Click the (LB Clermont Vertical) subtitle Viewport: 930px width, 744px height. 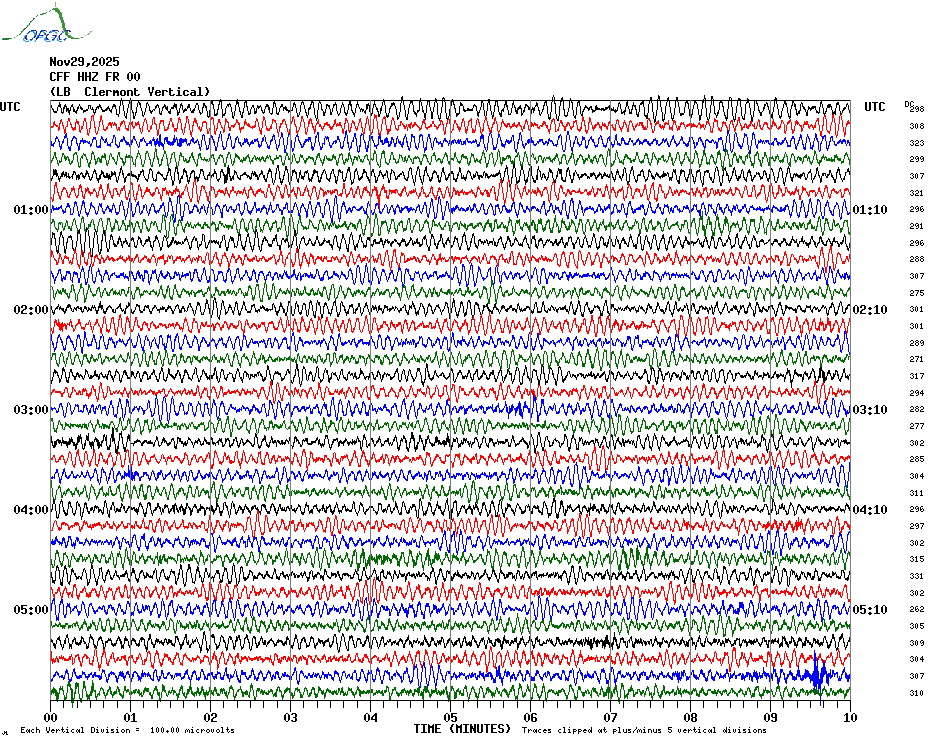[130, 92]
